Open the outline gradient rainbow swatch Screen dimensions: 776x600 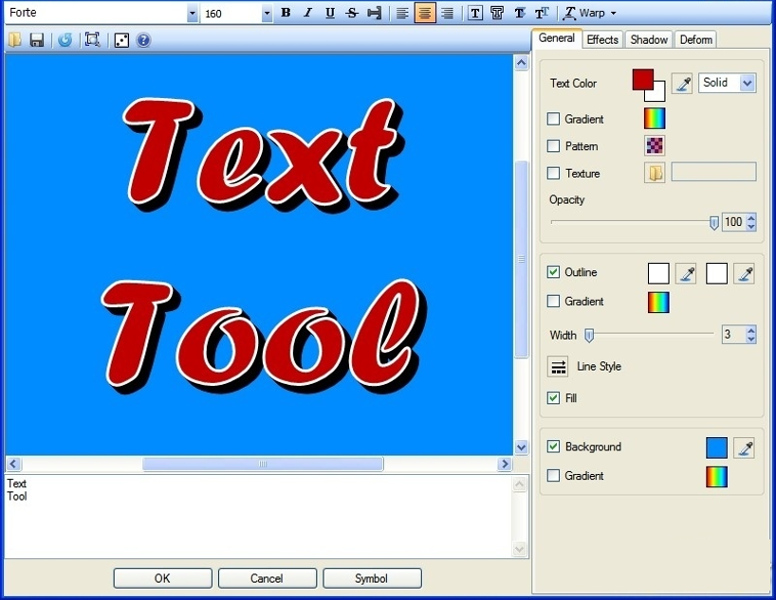659,302
